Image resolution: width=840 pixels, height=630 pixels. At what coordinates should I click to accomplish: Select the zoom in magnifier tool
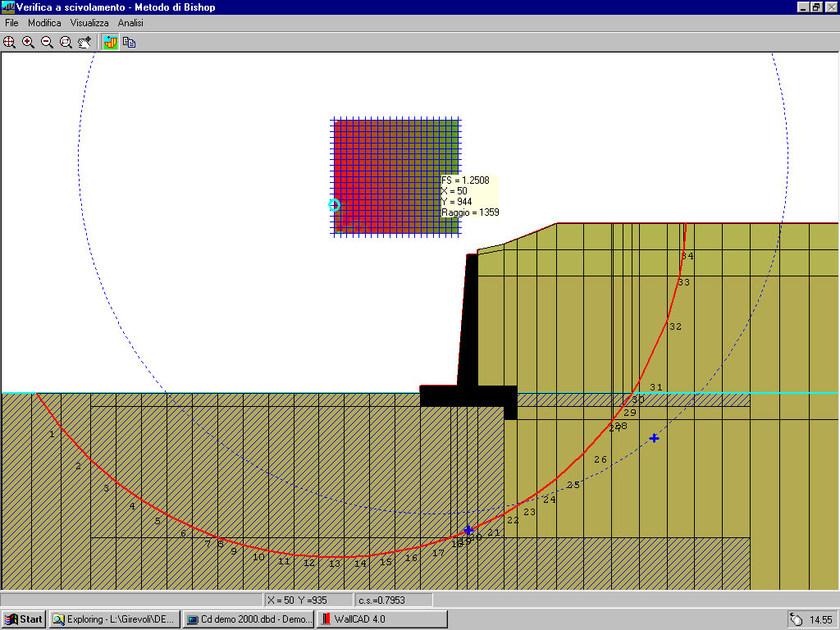pyautogui.click(x=28, y=42)
